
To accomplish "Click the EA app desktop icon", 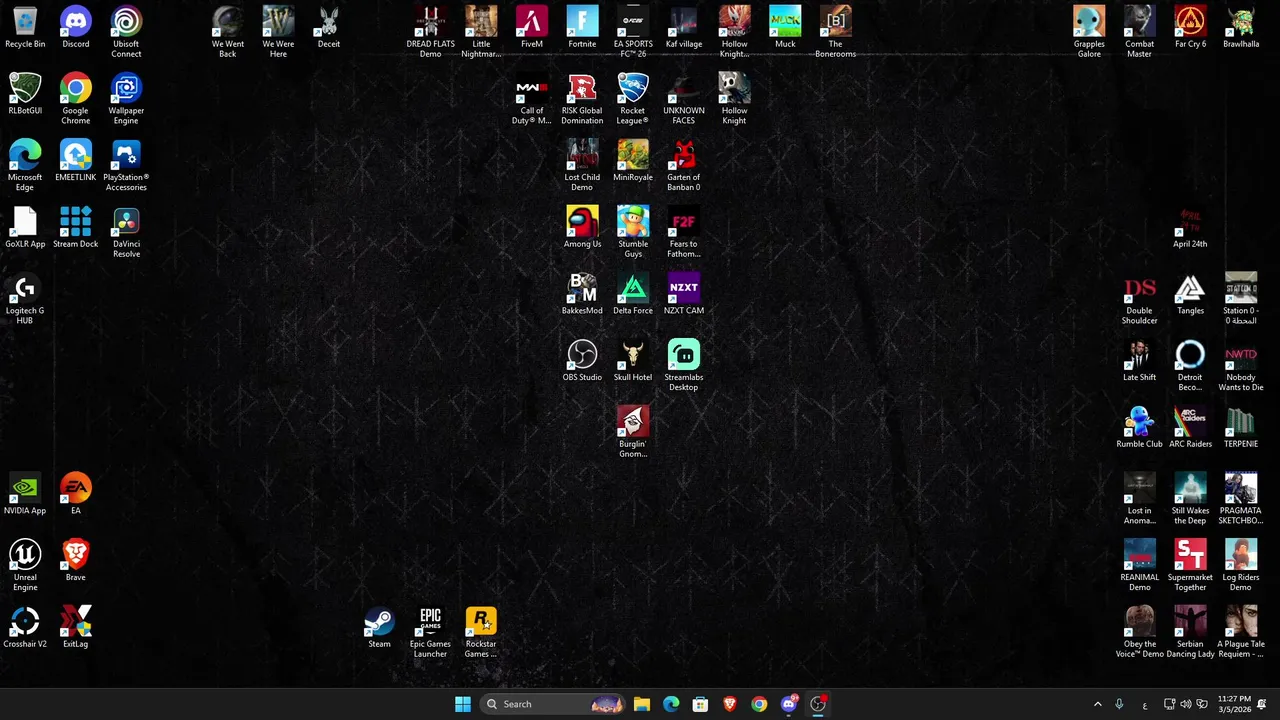I will (76, 494).
